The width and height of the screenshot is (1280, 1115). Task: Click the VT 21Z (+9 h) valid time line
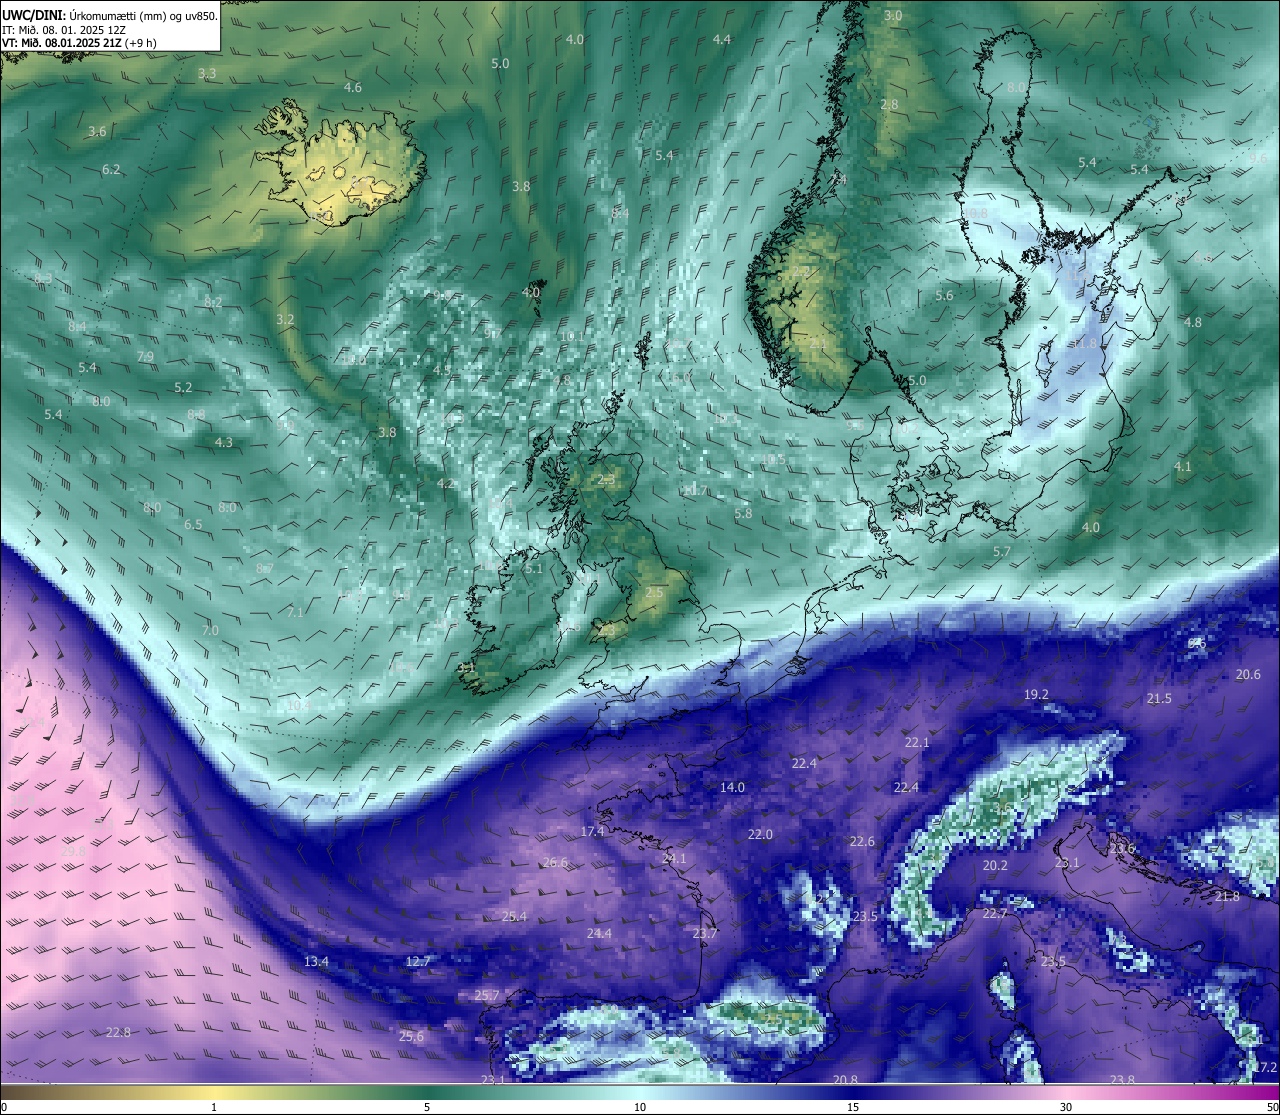click(78, 44)
